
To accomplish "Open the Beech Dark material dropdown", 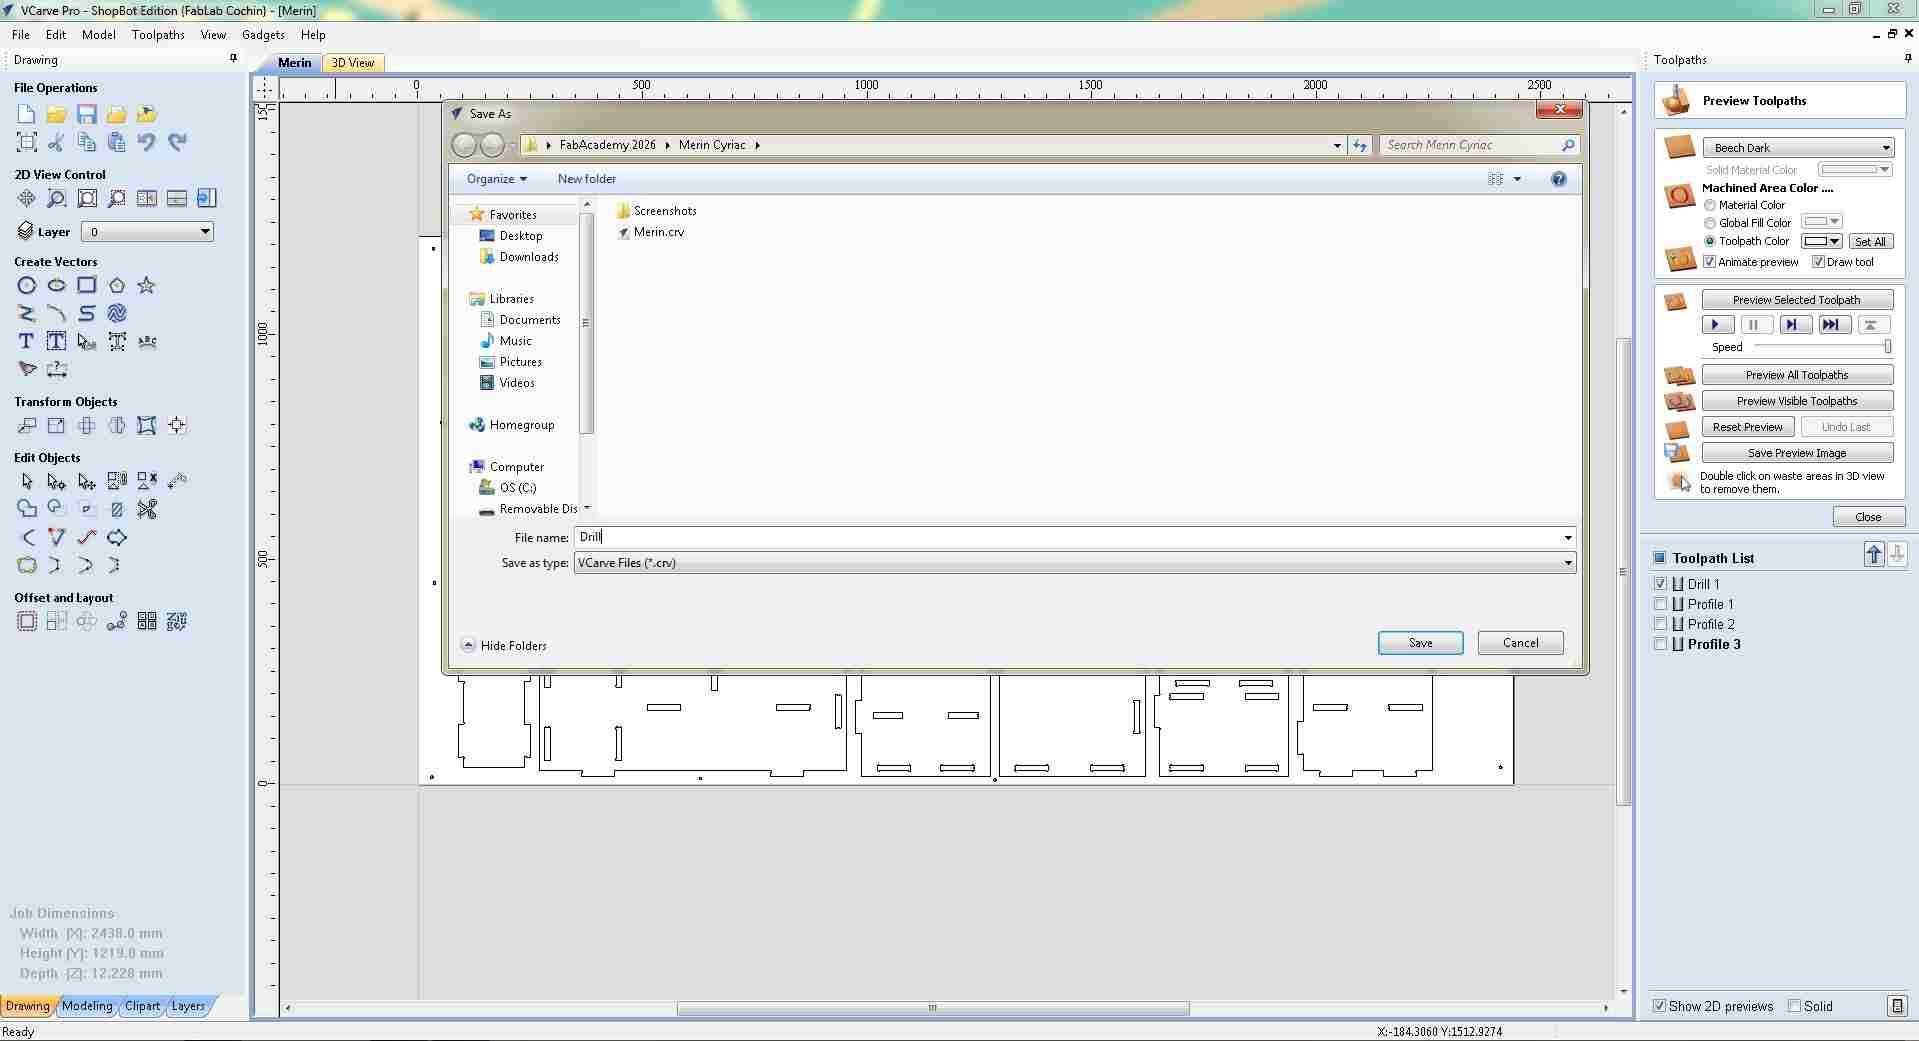I will coord(1885,147).
